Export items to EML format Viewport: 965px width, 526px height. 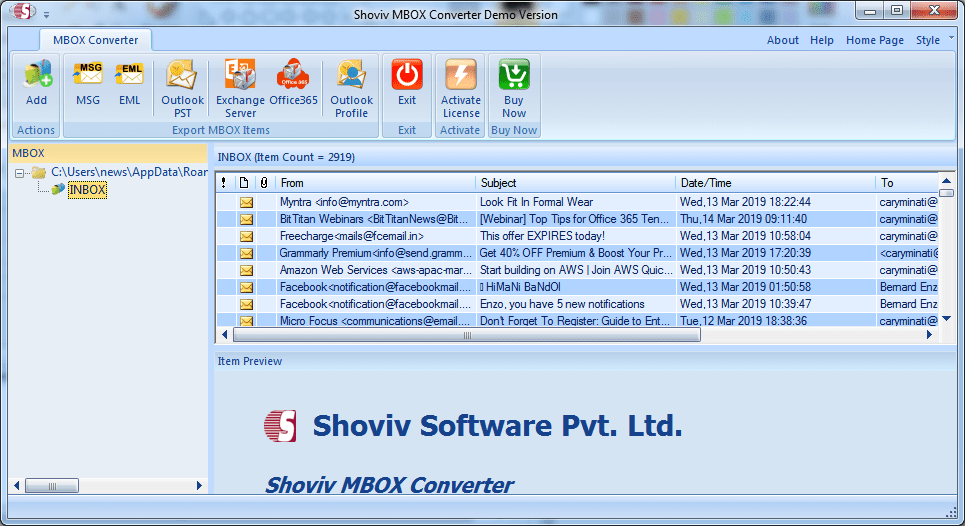pyautogui.click(x=129, y=83)
